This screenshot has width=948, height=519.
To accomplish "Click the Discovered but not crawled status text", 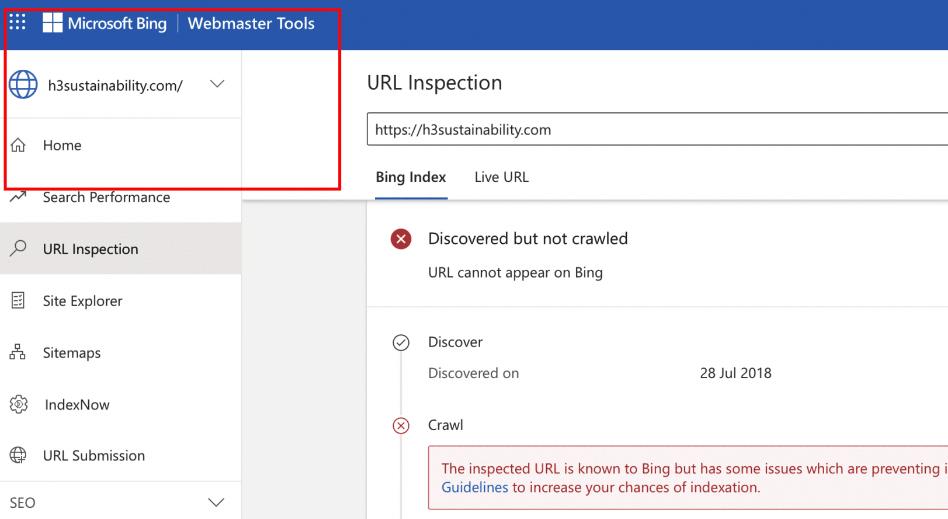I will pos(528,238).
